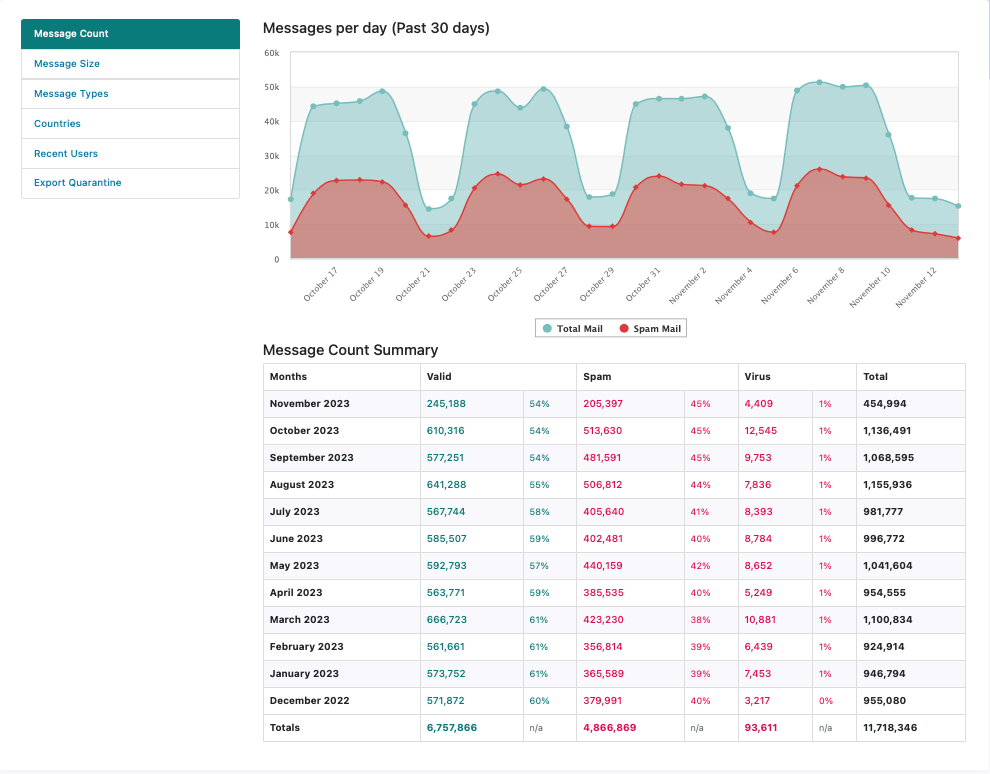Click the October 17 axis label

pyautogui.click(x=321, y=284)
